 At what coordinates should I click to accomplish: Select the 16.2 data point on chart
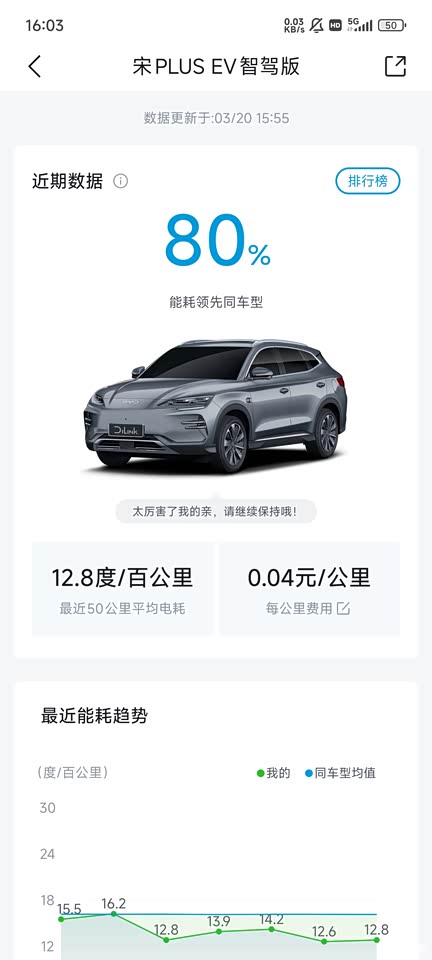click(x=114, y=913)
